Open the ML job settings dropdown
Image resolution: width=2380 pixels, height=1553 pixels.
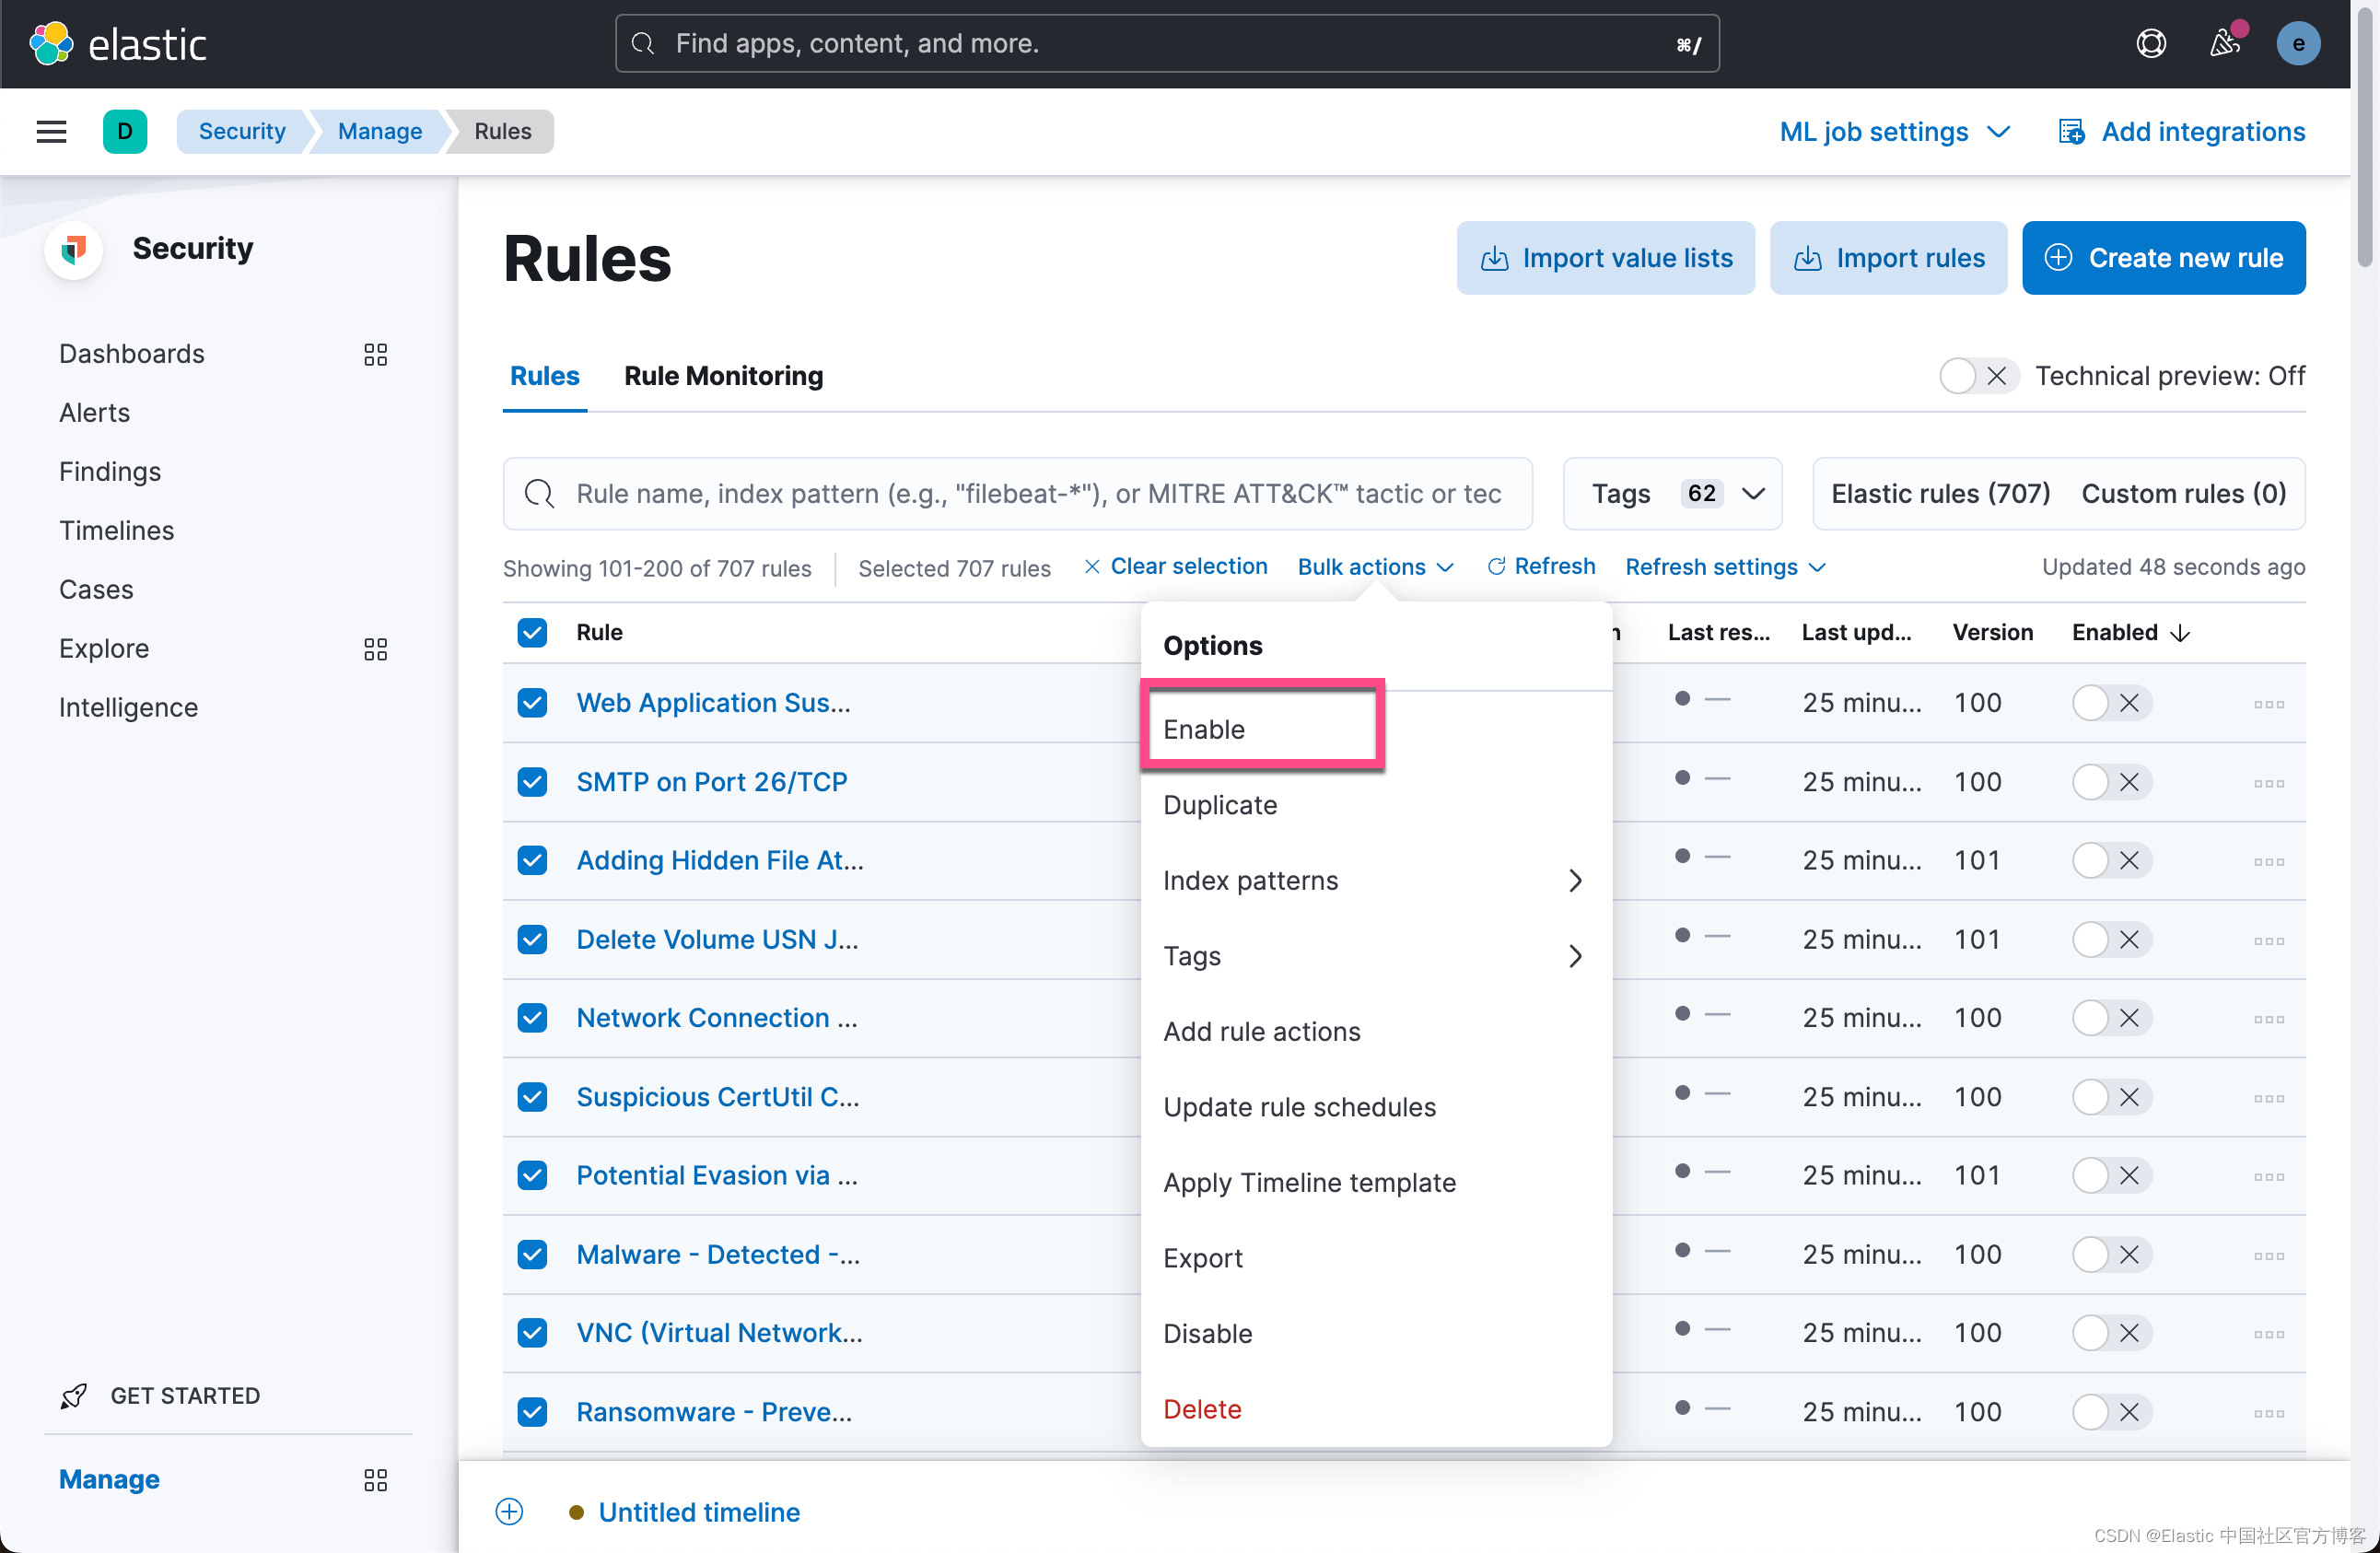coord(1894,131)
